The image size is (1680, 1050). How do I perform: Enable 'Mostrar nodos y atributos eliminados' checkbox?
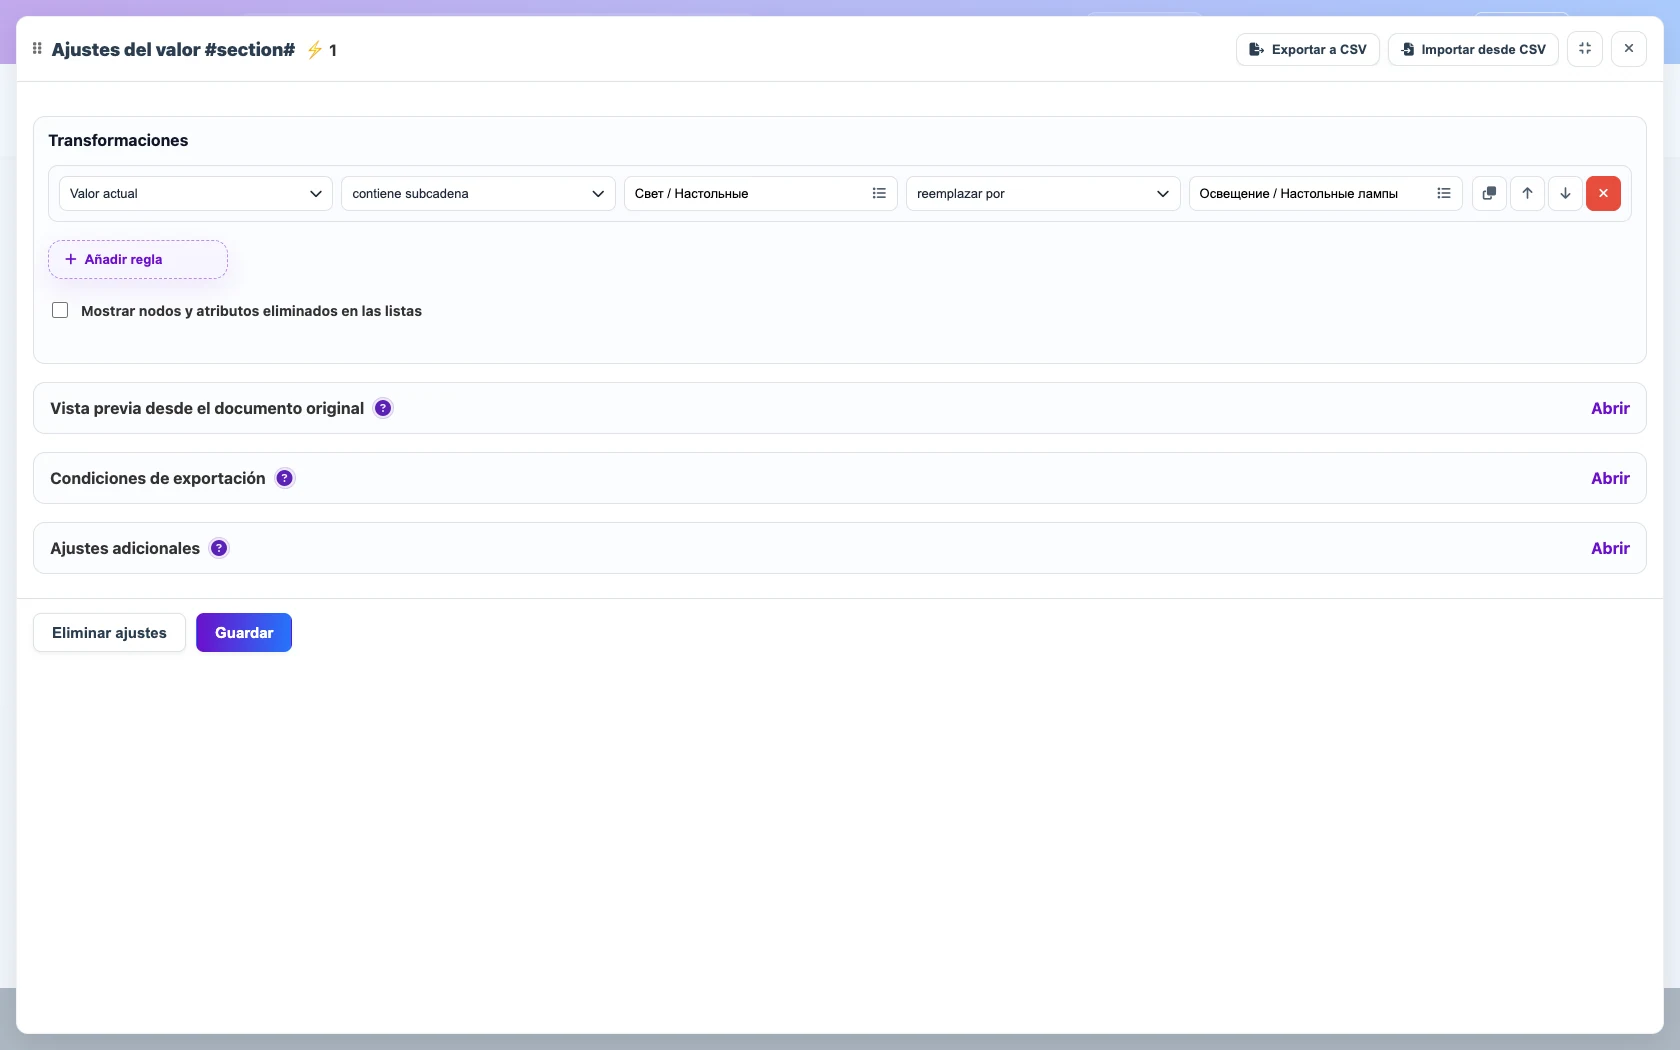60,310
